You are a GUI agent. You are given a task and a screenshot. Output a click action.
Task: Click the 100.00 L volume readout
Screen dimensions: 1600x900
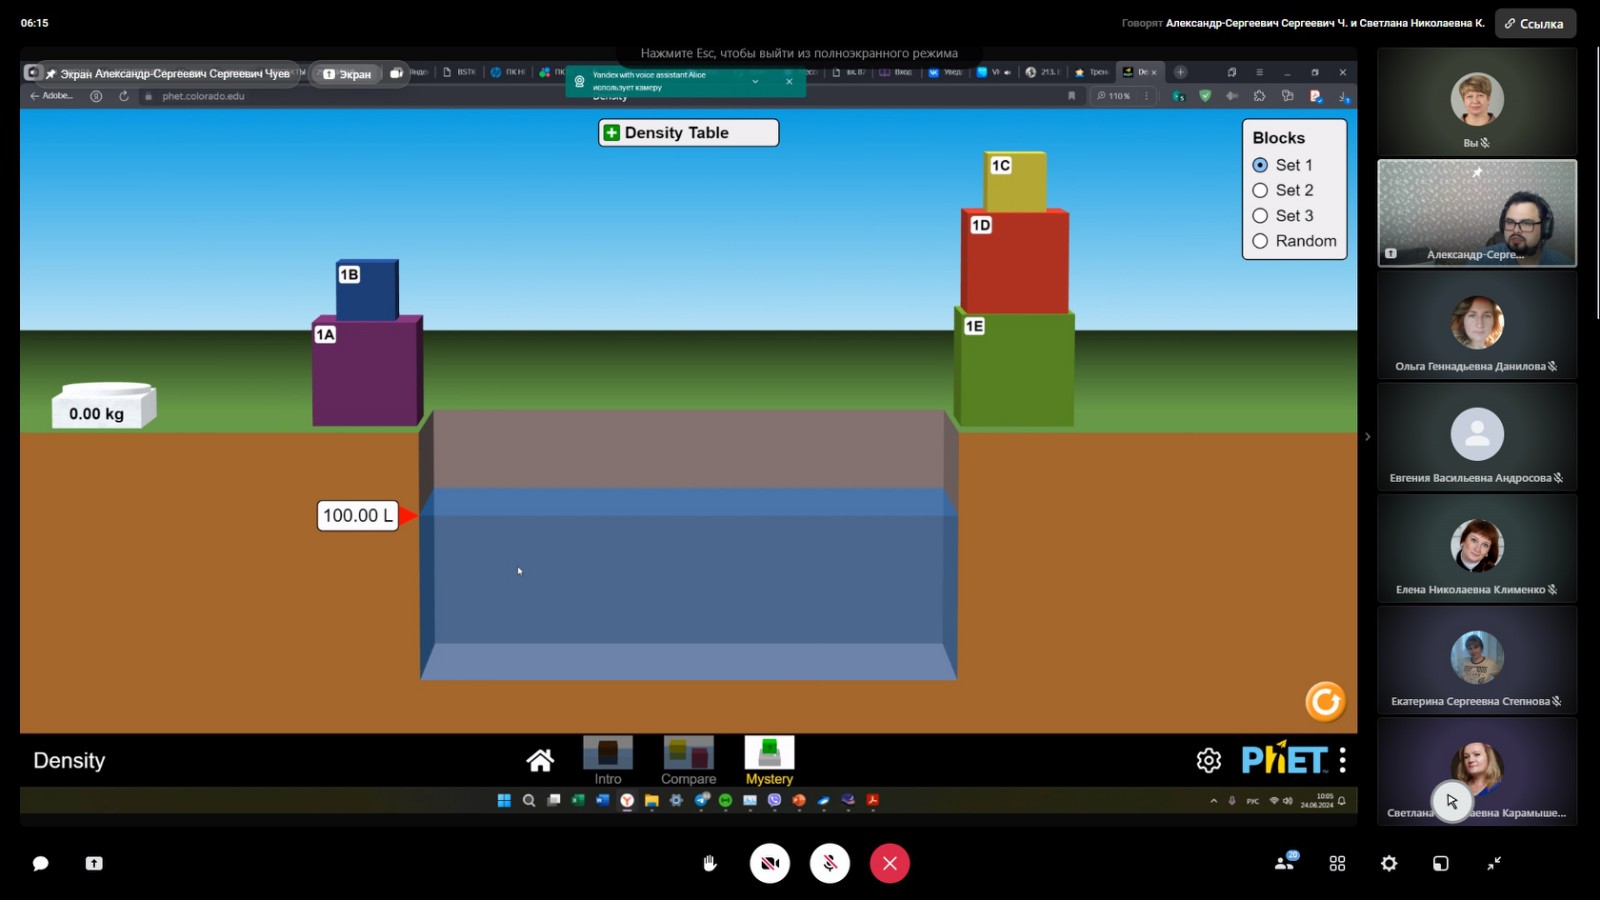coord(358,515)
